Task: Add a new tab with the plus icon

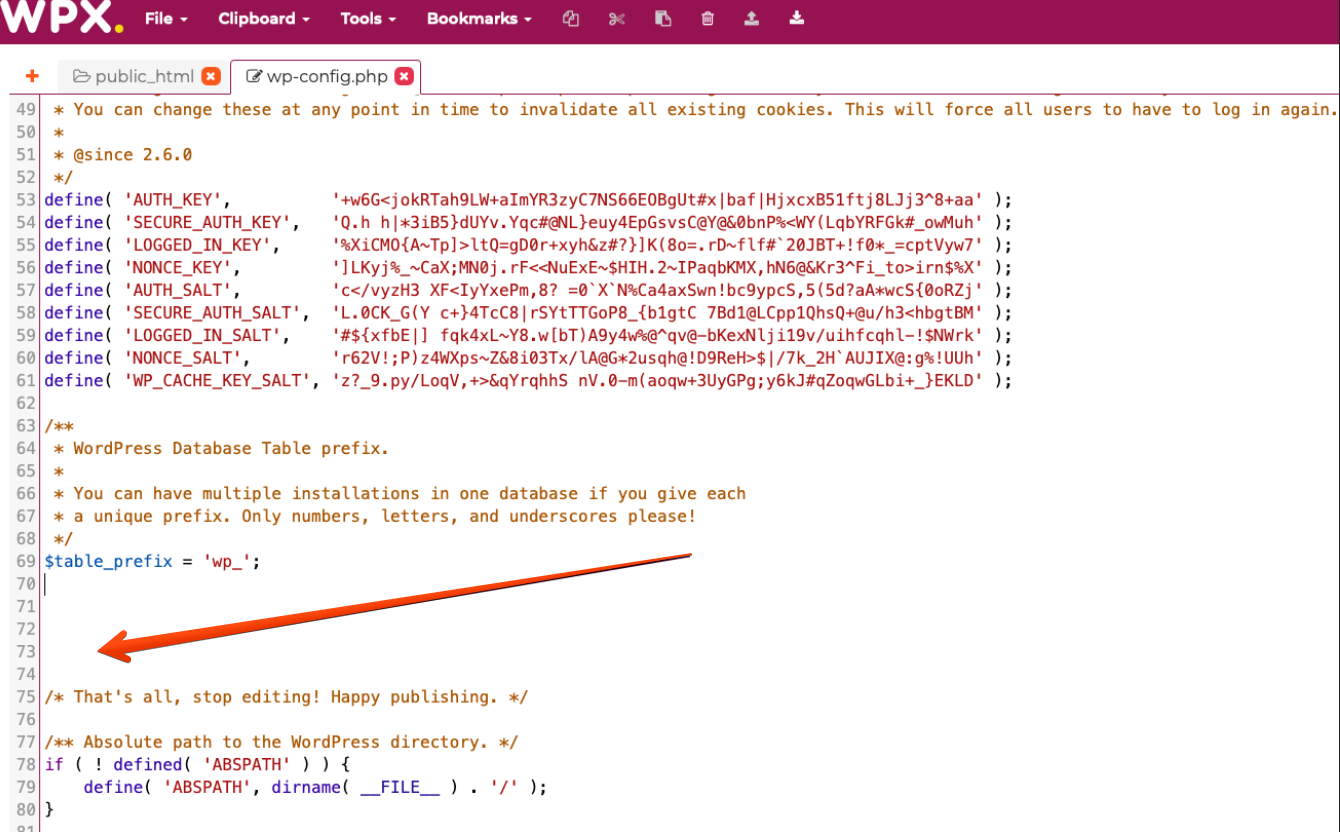Action: [32, 76]
